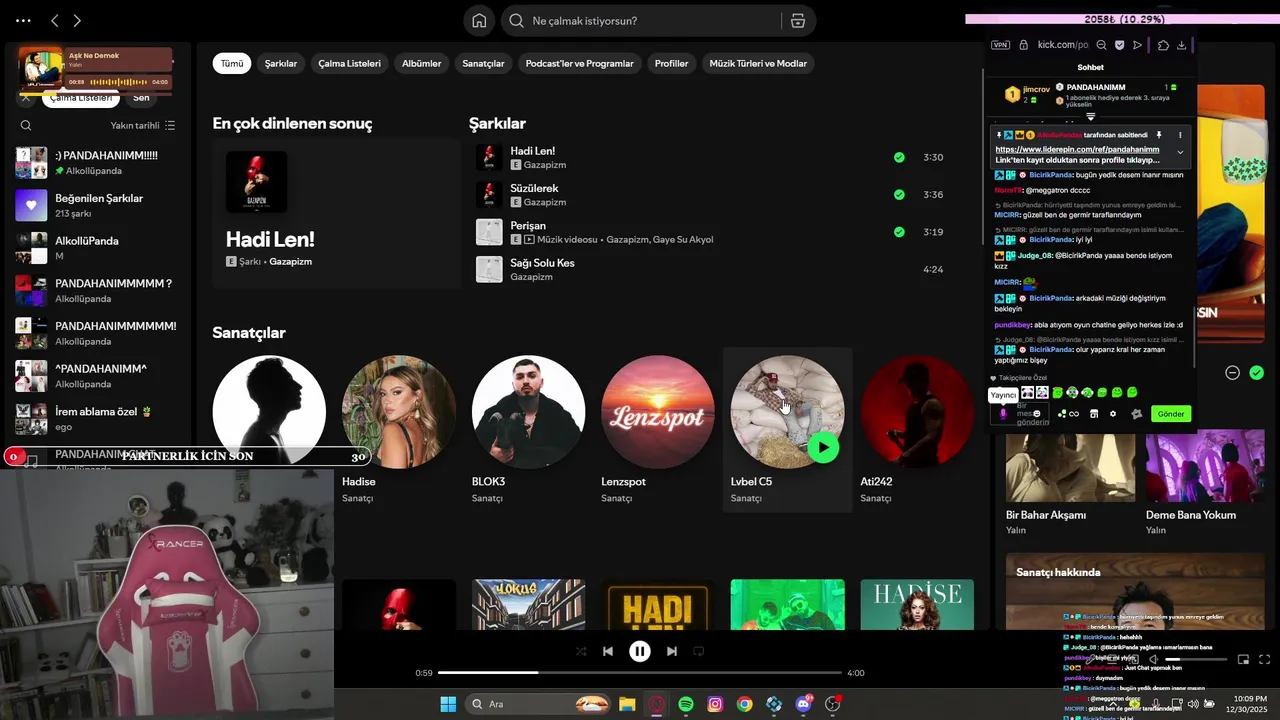The height and width of the screenshot is (720, 1280).
Task: Open Spotify home via the house icon
Action: tap(479, 21)
